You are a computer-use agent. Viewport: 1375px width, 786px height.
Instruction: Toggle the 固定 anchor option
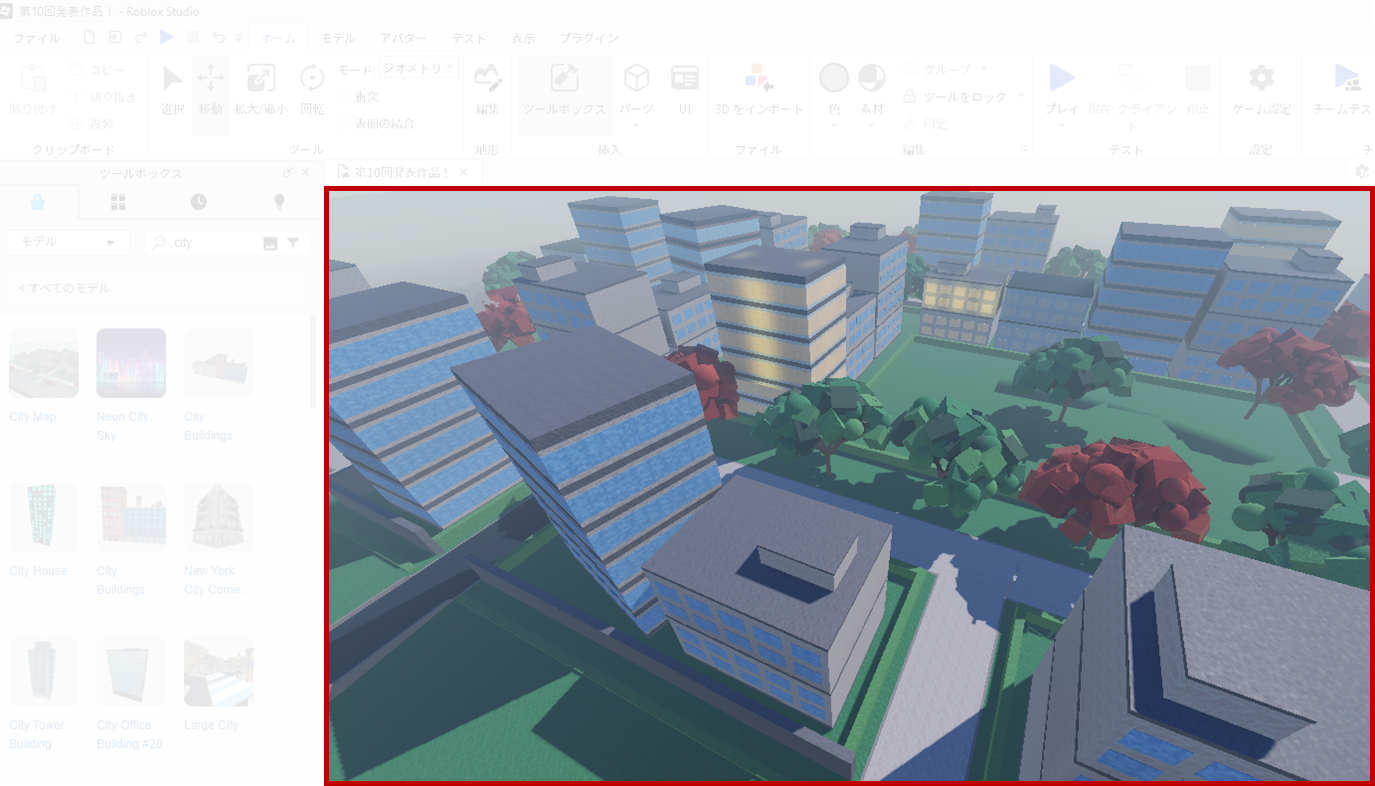(926, 123)
